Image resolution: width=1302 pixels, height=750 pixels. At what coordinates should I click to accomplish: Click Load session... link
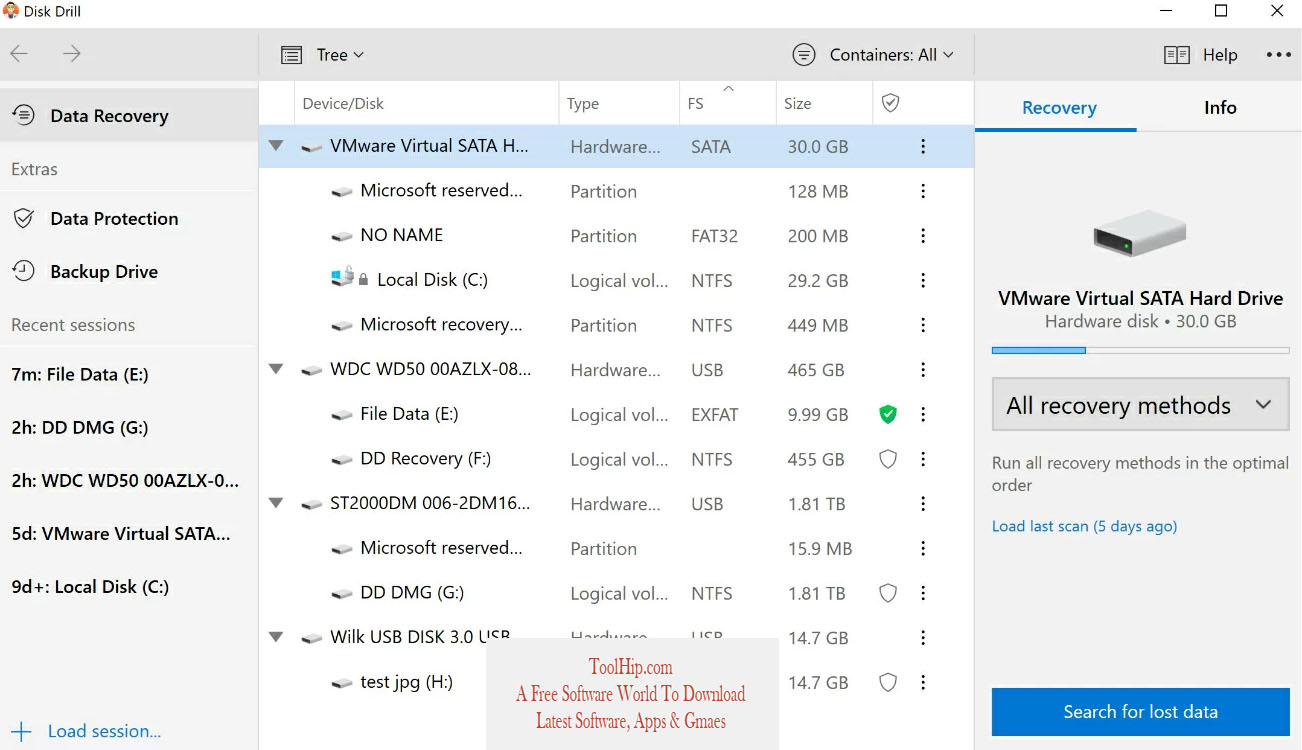(87, 731)
